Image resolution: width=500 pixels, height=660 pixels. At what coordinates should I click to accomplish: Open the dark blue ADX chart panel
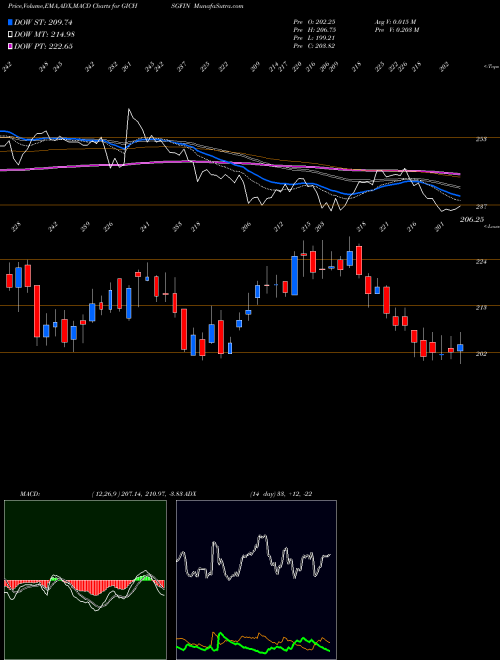pos(256,580)
